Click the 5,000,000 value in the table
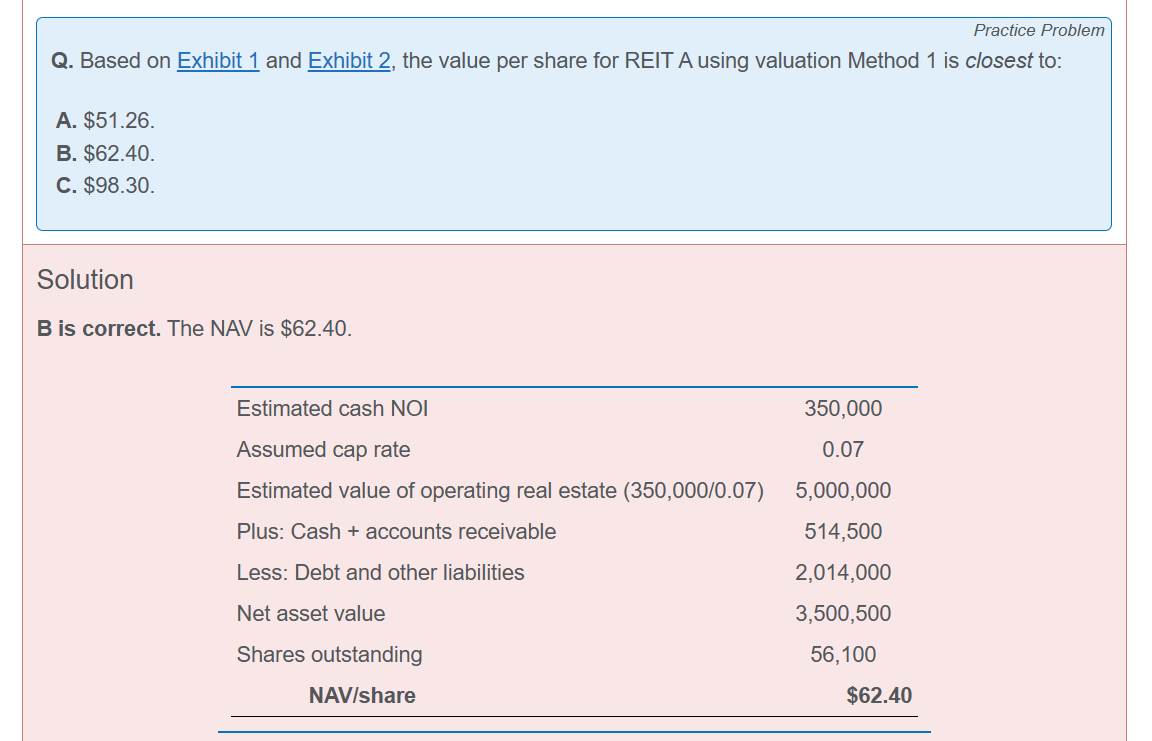 pyautogui.click(x=843, y=491)
